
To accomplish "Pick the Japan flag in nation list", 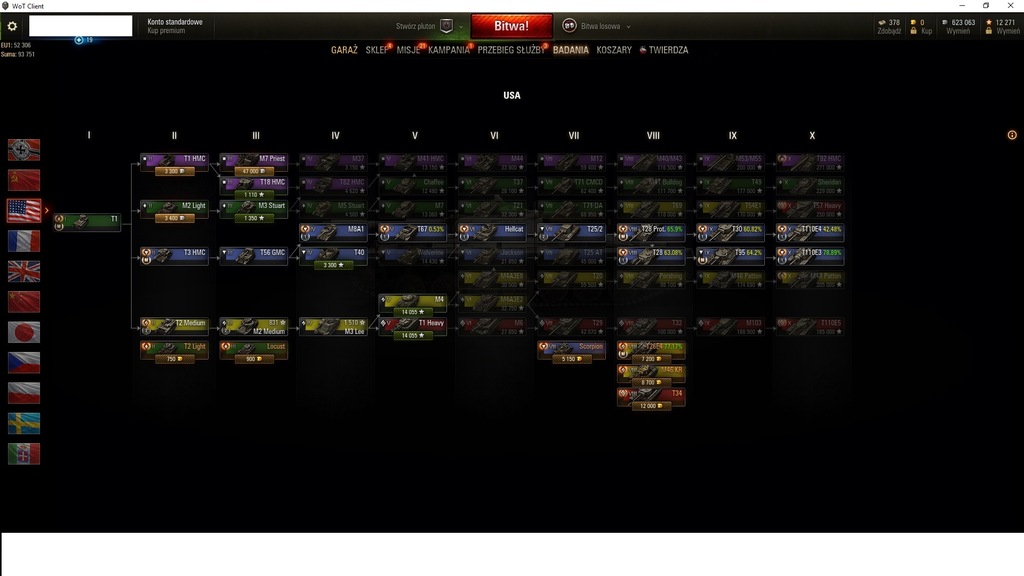I will point(24,332).
